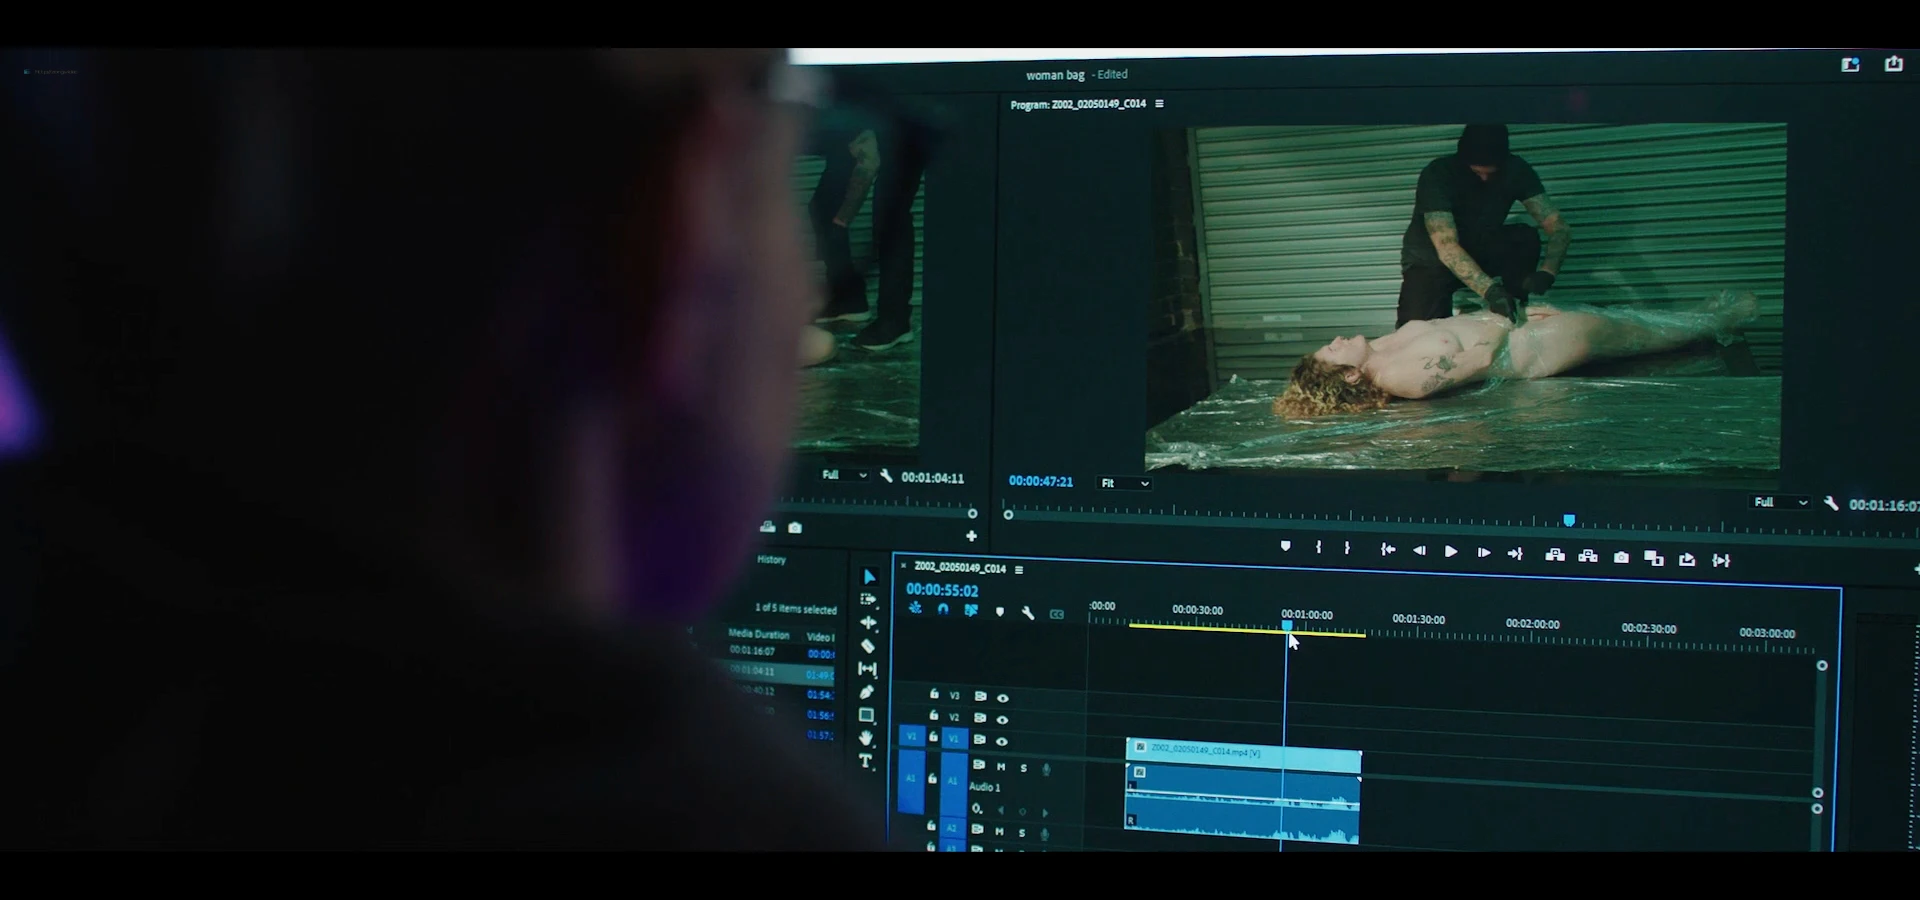Select the Pen tool in the tools panel

click(x=867, y=692)
